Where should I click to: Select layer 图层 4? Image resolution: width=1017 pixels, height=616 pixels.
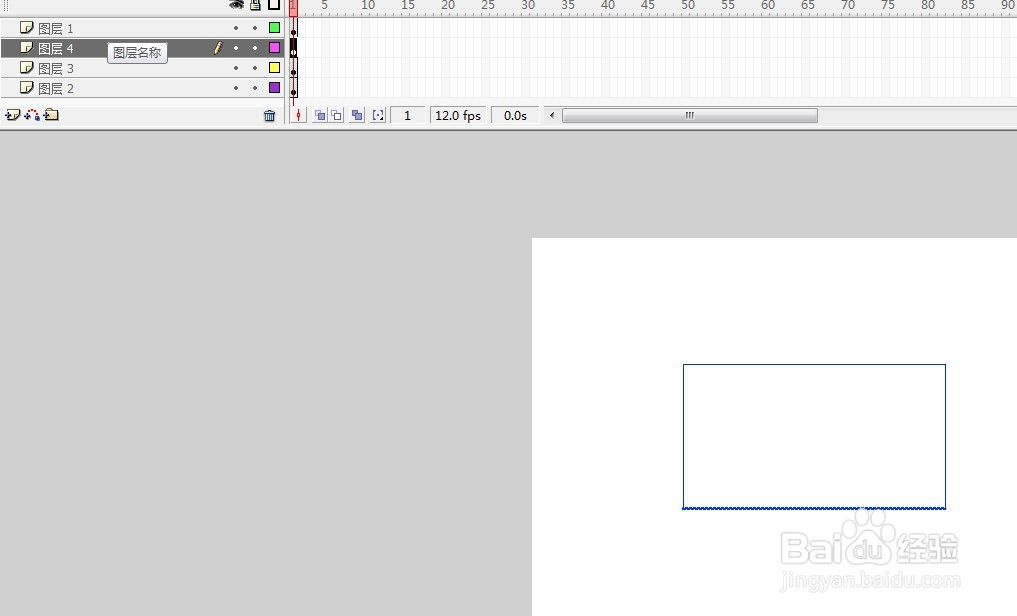(142, 48)
